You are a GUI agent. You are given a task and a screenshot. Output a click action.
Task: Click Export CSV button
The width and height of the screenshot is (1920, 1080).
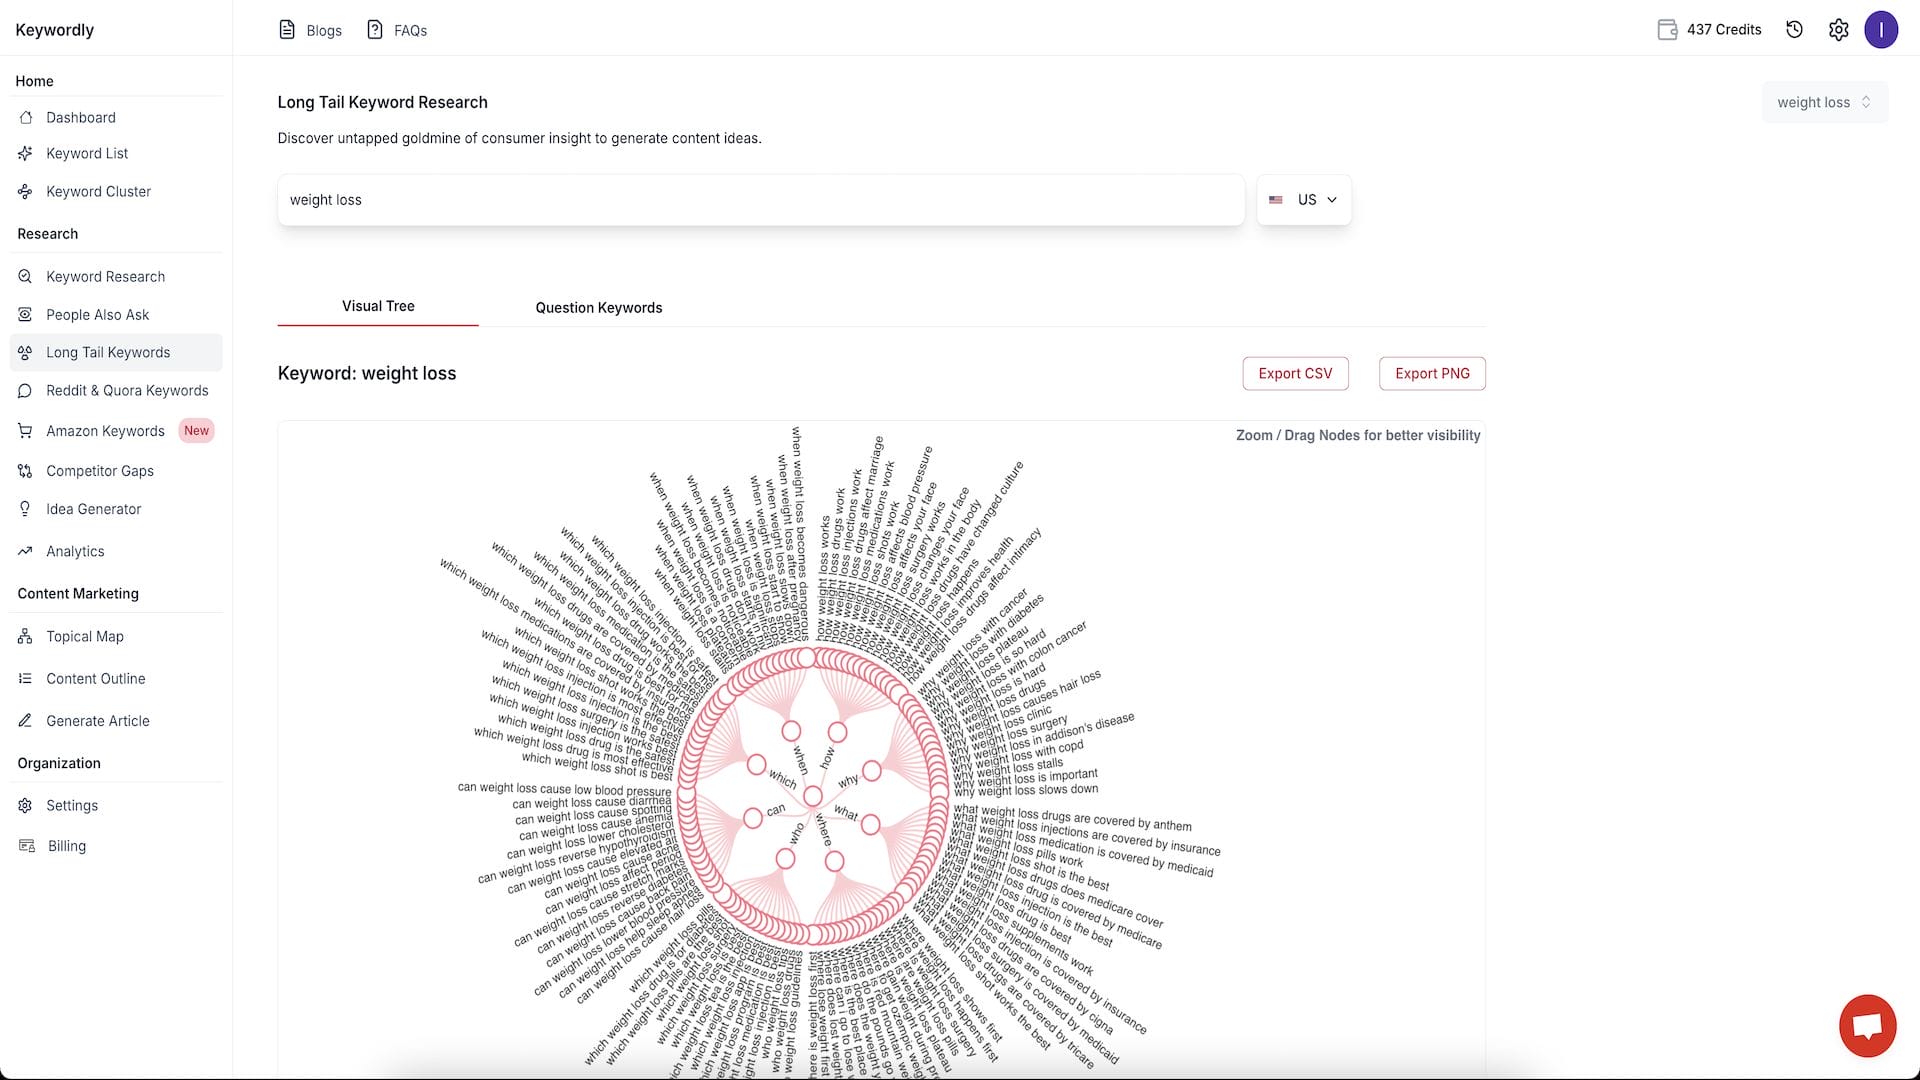(1295, 373)
